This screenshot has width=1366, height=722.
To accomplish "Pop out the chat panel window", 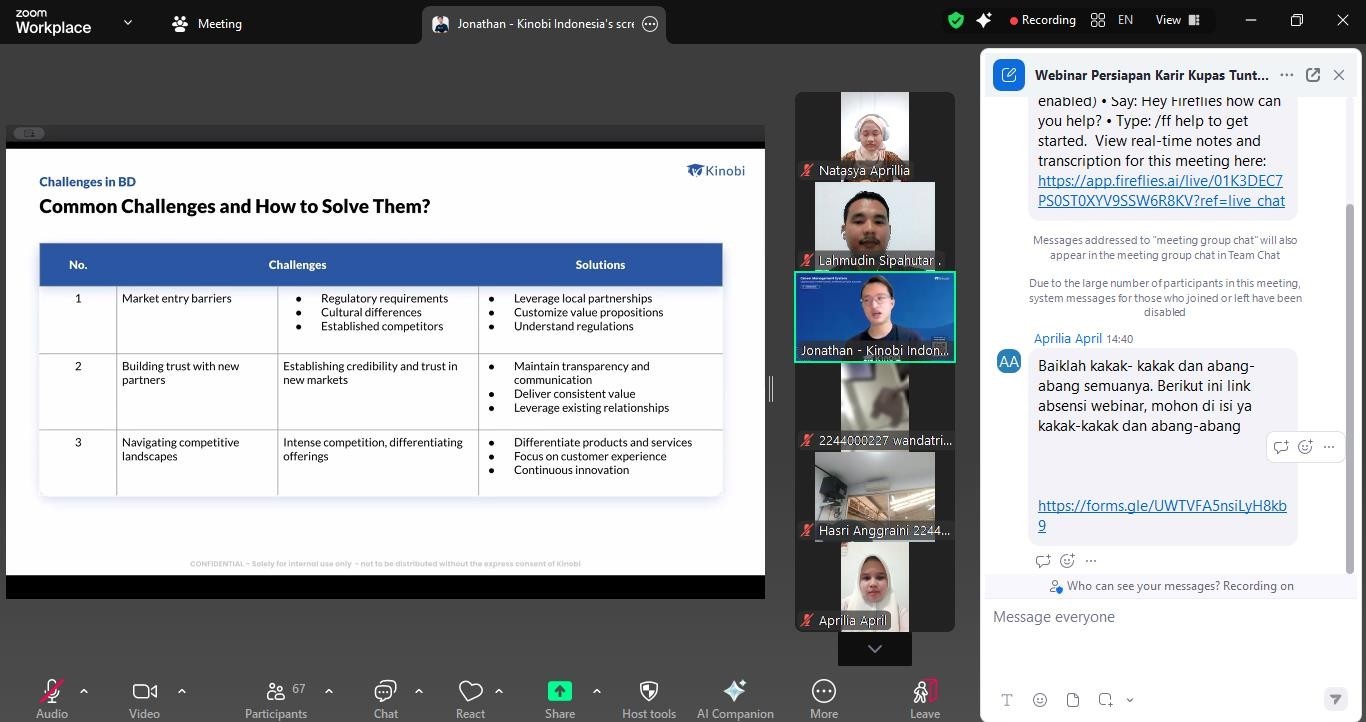I will [x=1313, y=75].
